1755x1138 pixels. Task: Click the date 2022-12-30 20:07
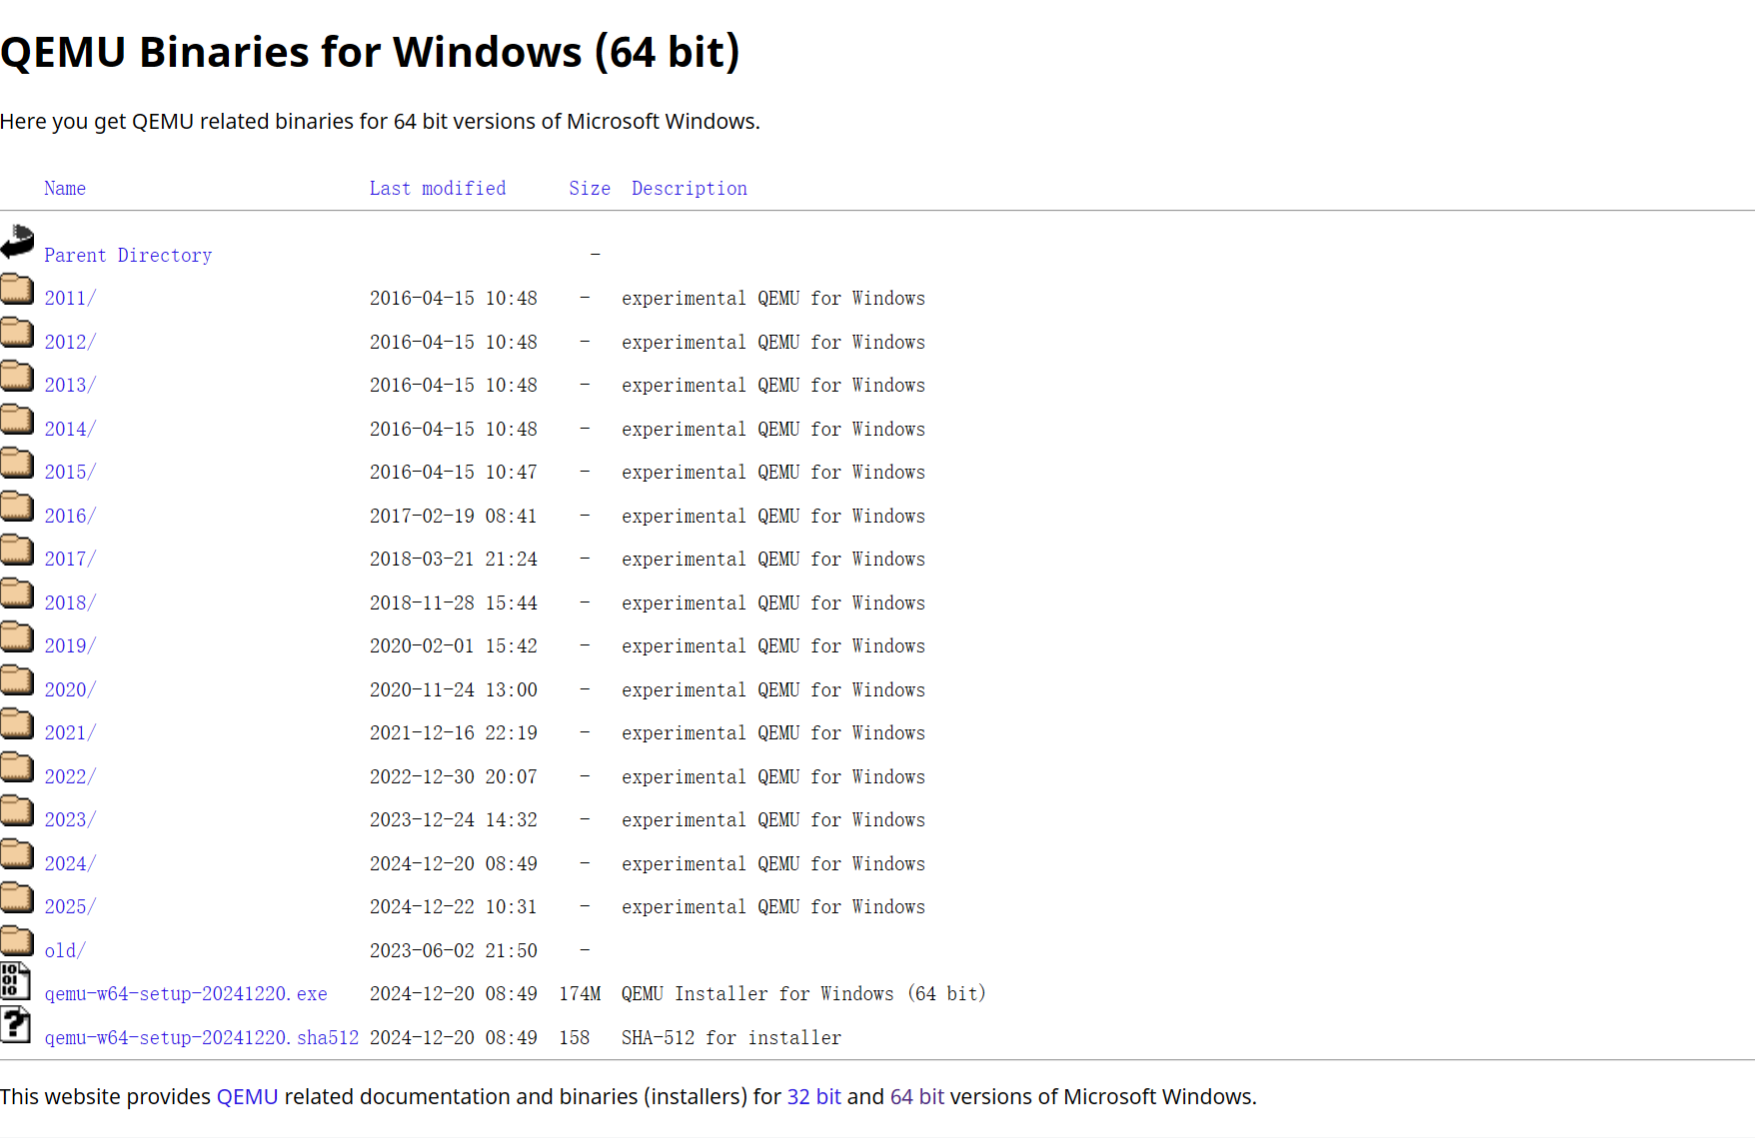click(x=453, y=777)
